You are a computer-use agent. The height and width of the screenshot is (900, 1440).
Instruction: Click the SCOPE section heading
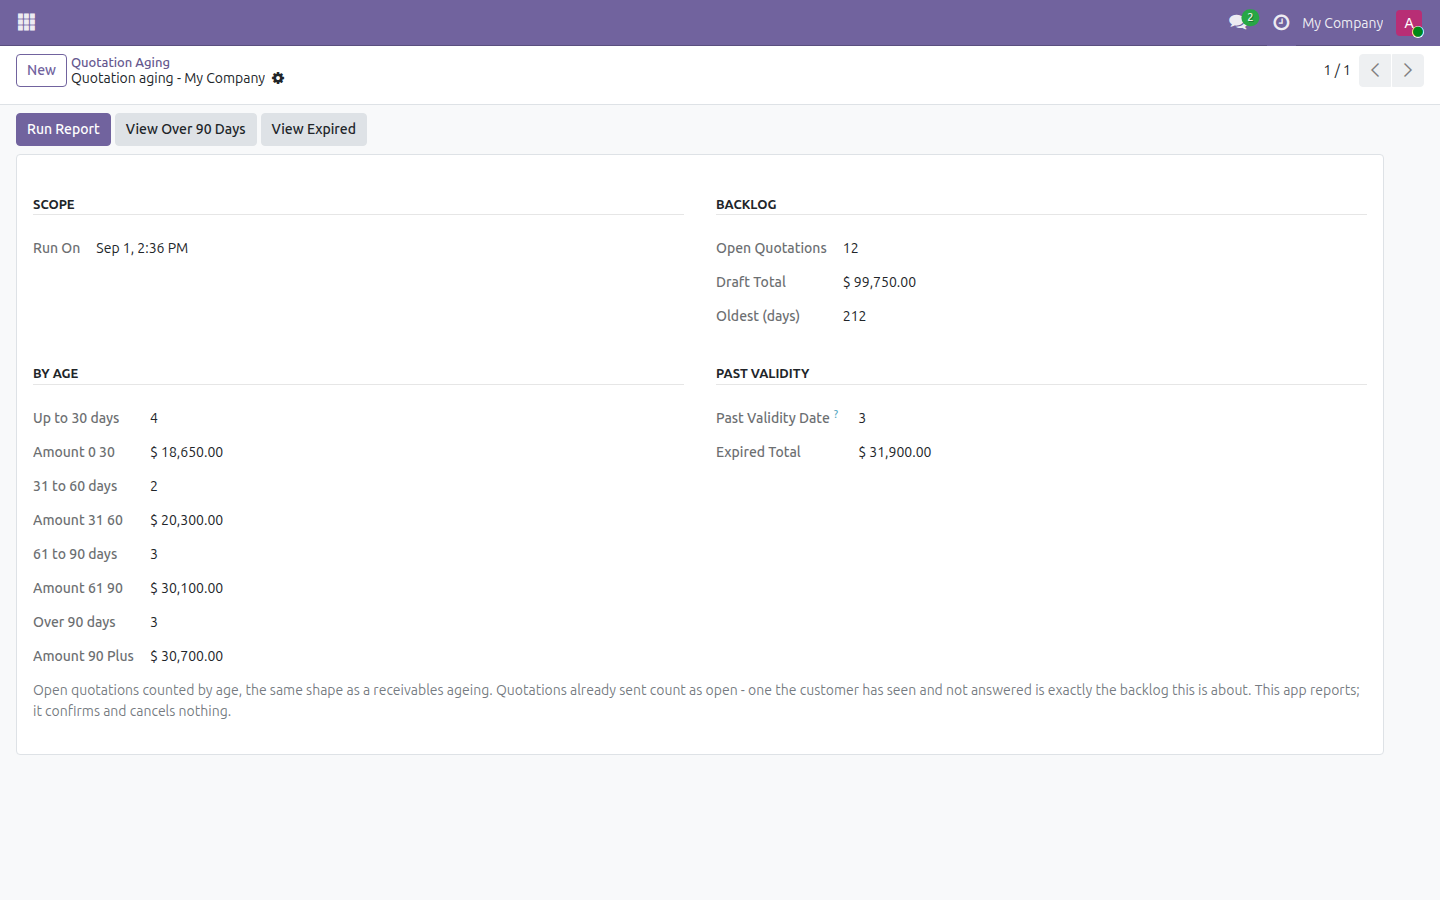tap(54, 204)
